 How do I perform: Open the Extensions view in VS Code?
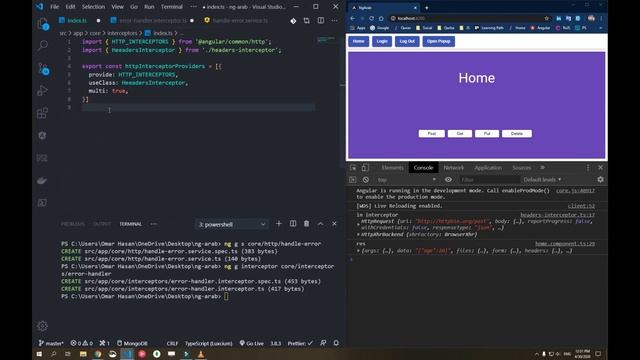tap(42, 113)
